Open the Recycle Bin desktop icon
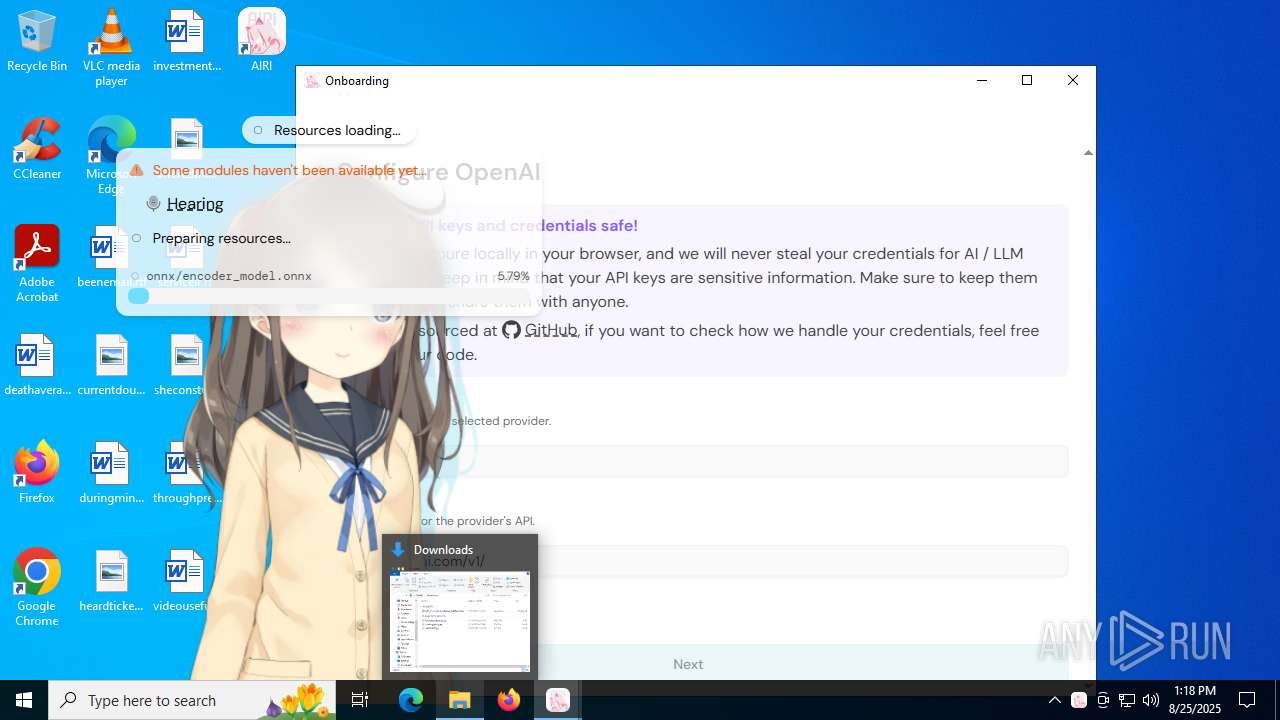This screenshot has width=1280, height=720. (x=37, y=41)
